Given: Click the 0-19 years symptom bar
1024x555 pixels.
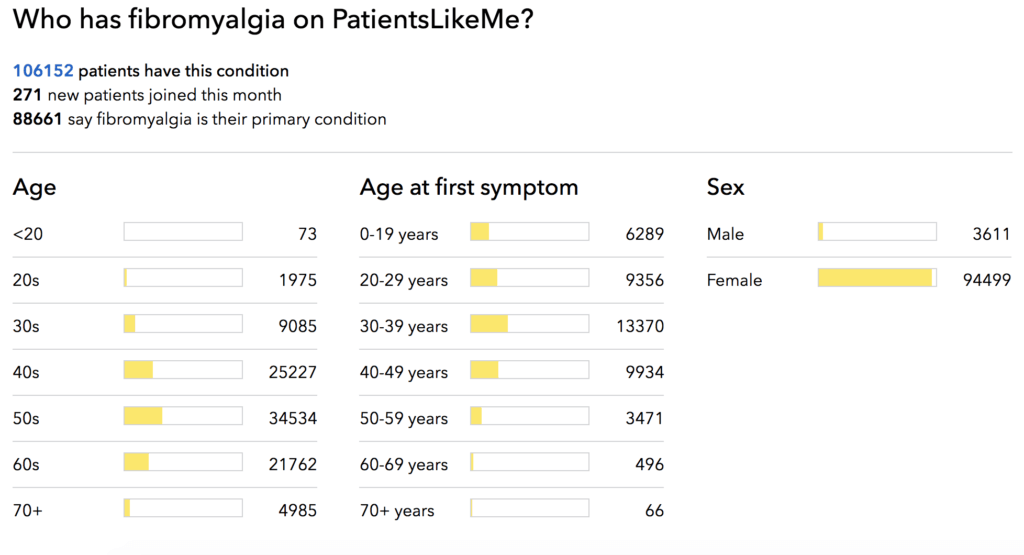Looking at the screenshot, I should coord(530,232).
